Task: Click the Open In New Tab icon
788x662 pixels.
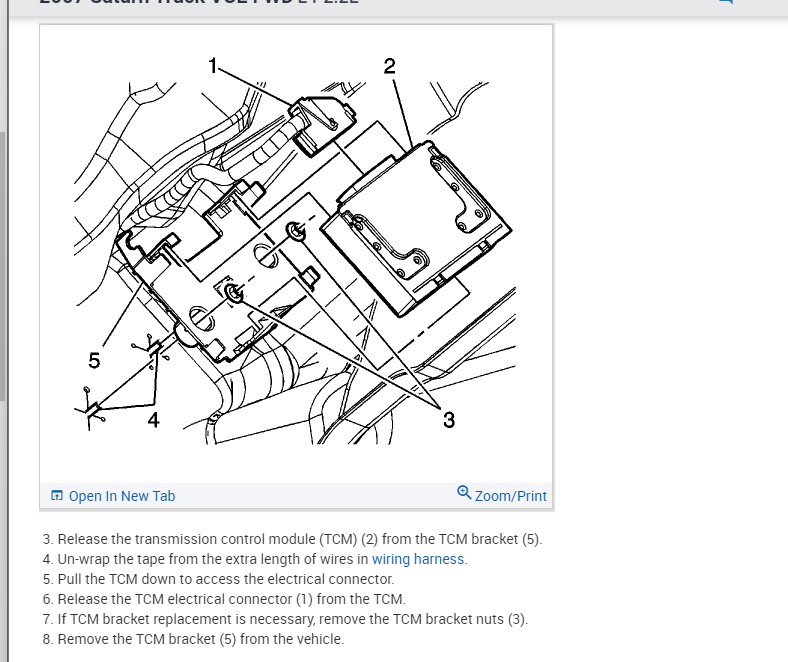Action: 57,496
